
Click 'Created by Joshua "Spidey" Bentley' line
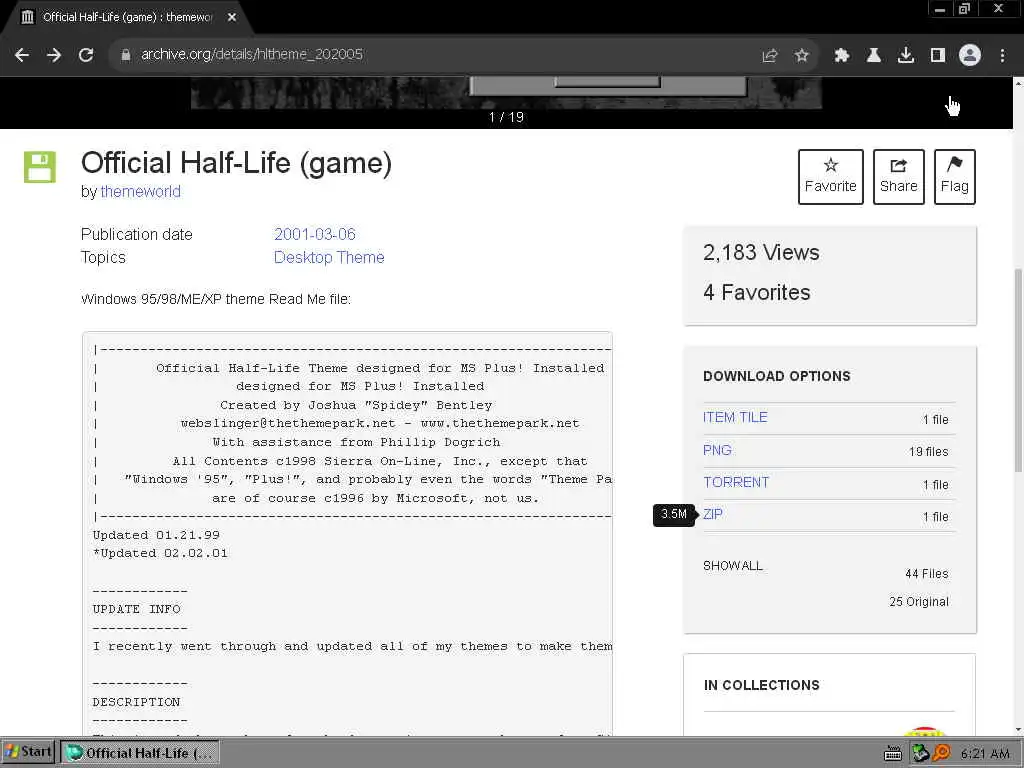(x=356, y=405)
